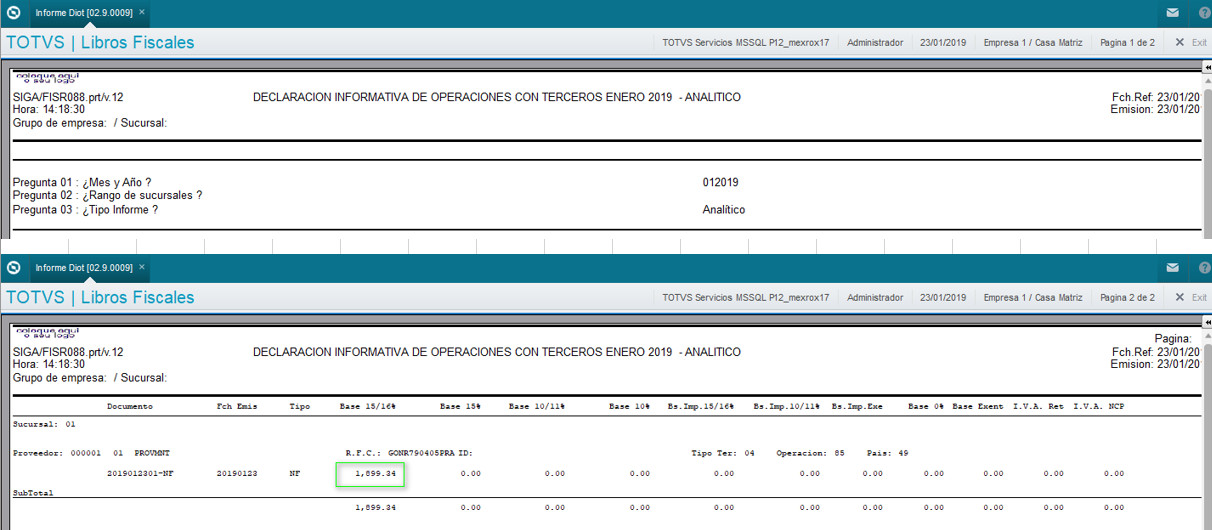Viewport: 1212px width, 530px height.
Task: Click scrollbar up arrow in Pagina 2 window
Action: click(x=1207, y=337)
